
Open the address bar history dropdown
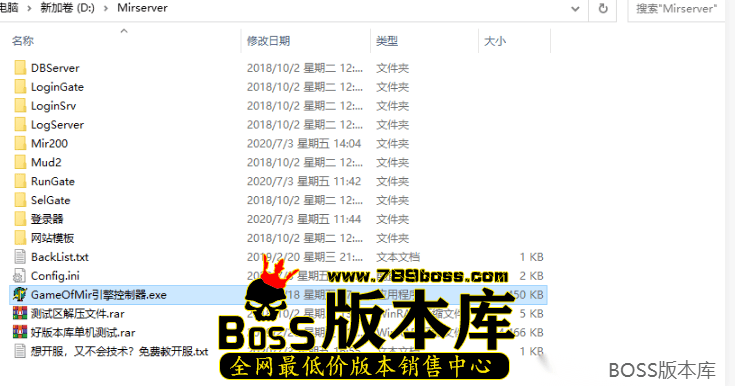coord(575,8)
